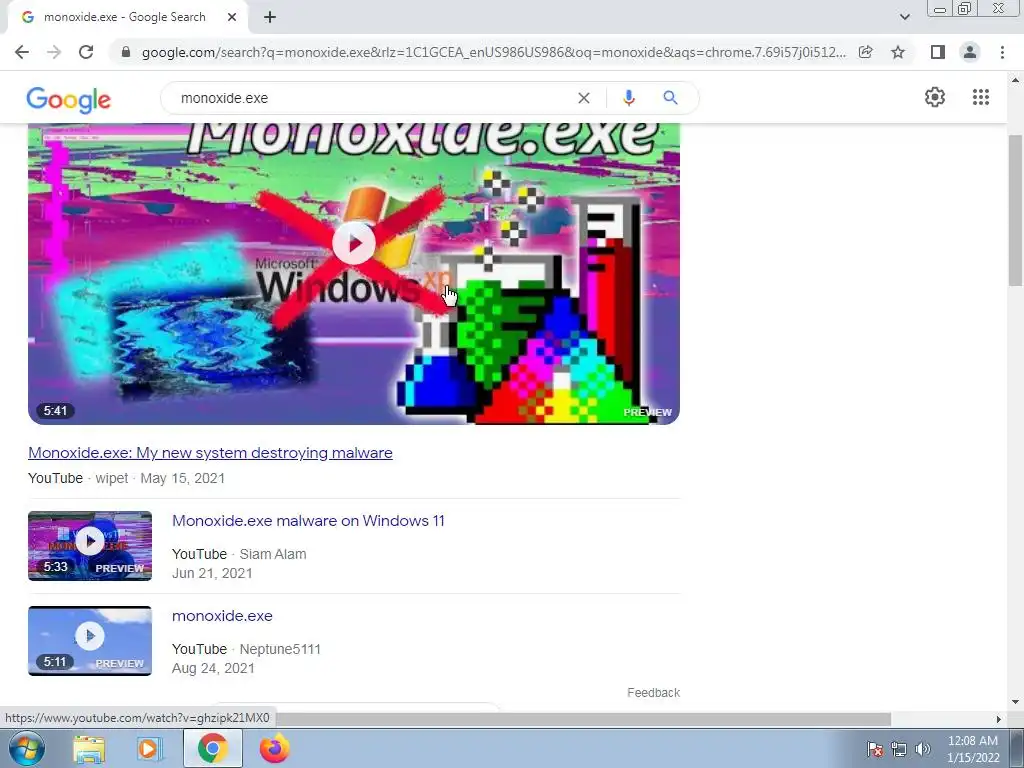Screen dimensions: 1024x768
Task: Click the 5:41 duration badge
Action: 56,411
